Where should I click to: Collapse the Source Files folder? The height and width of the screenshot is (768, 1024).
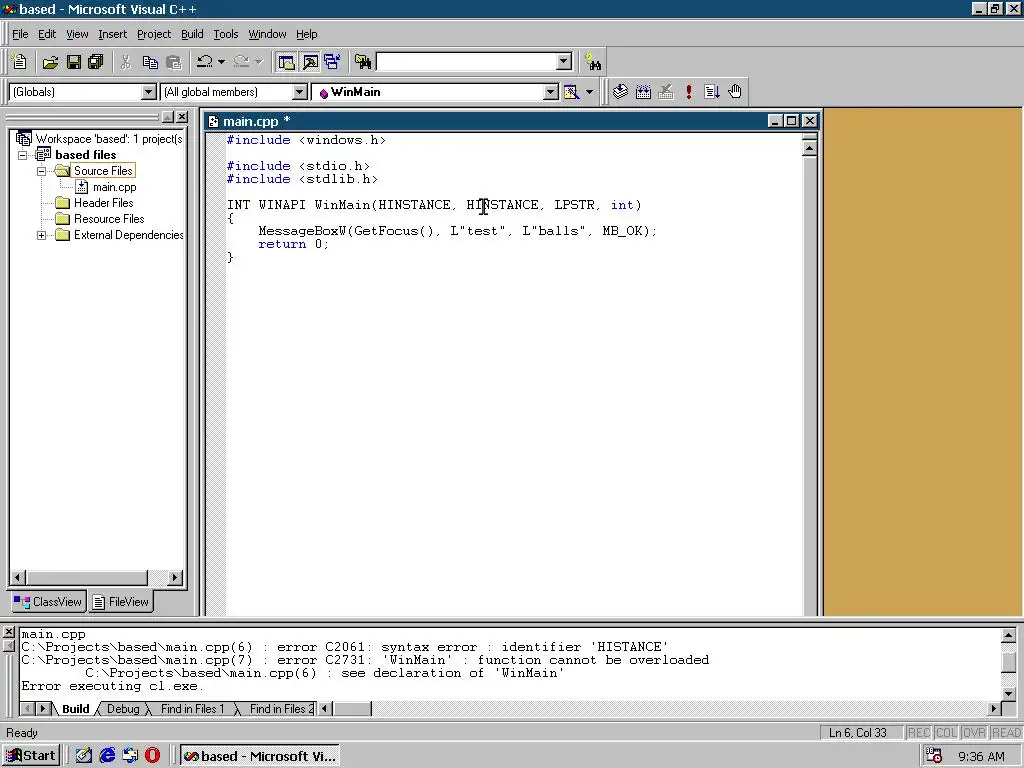point(41,171)
